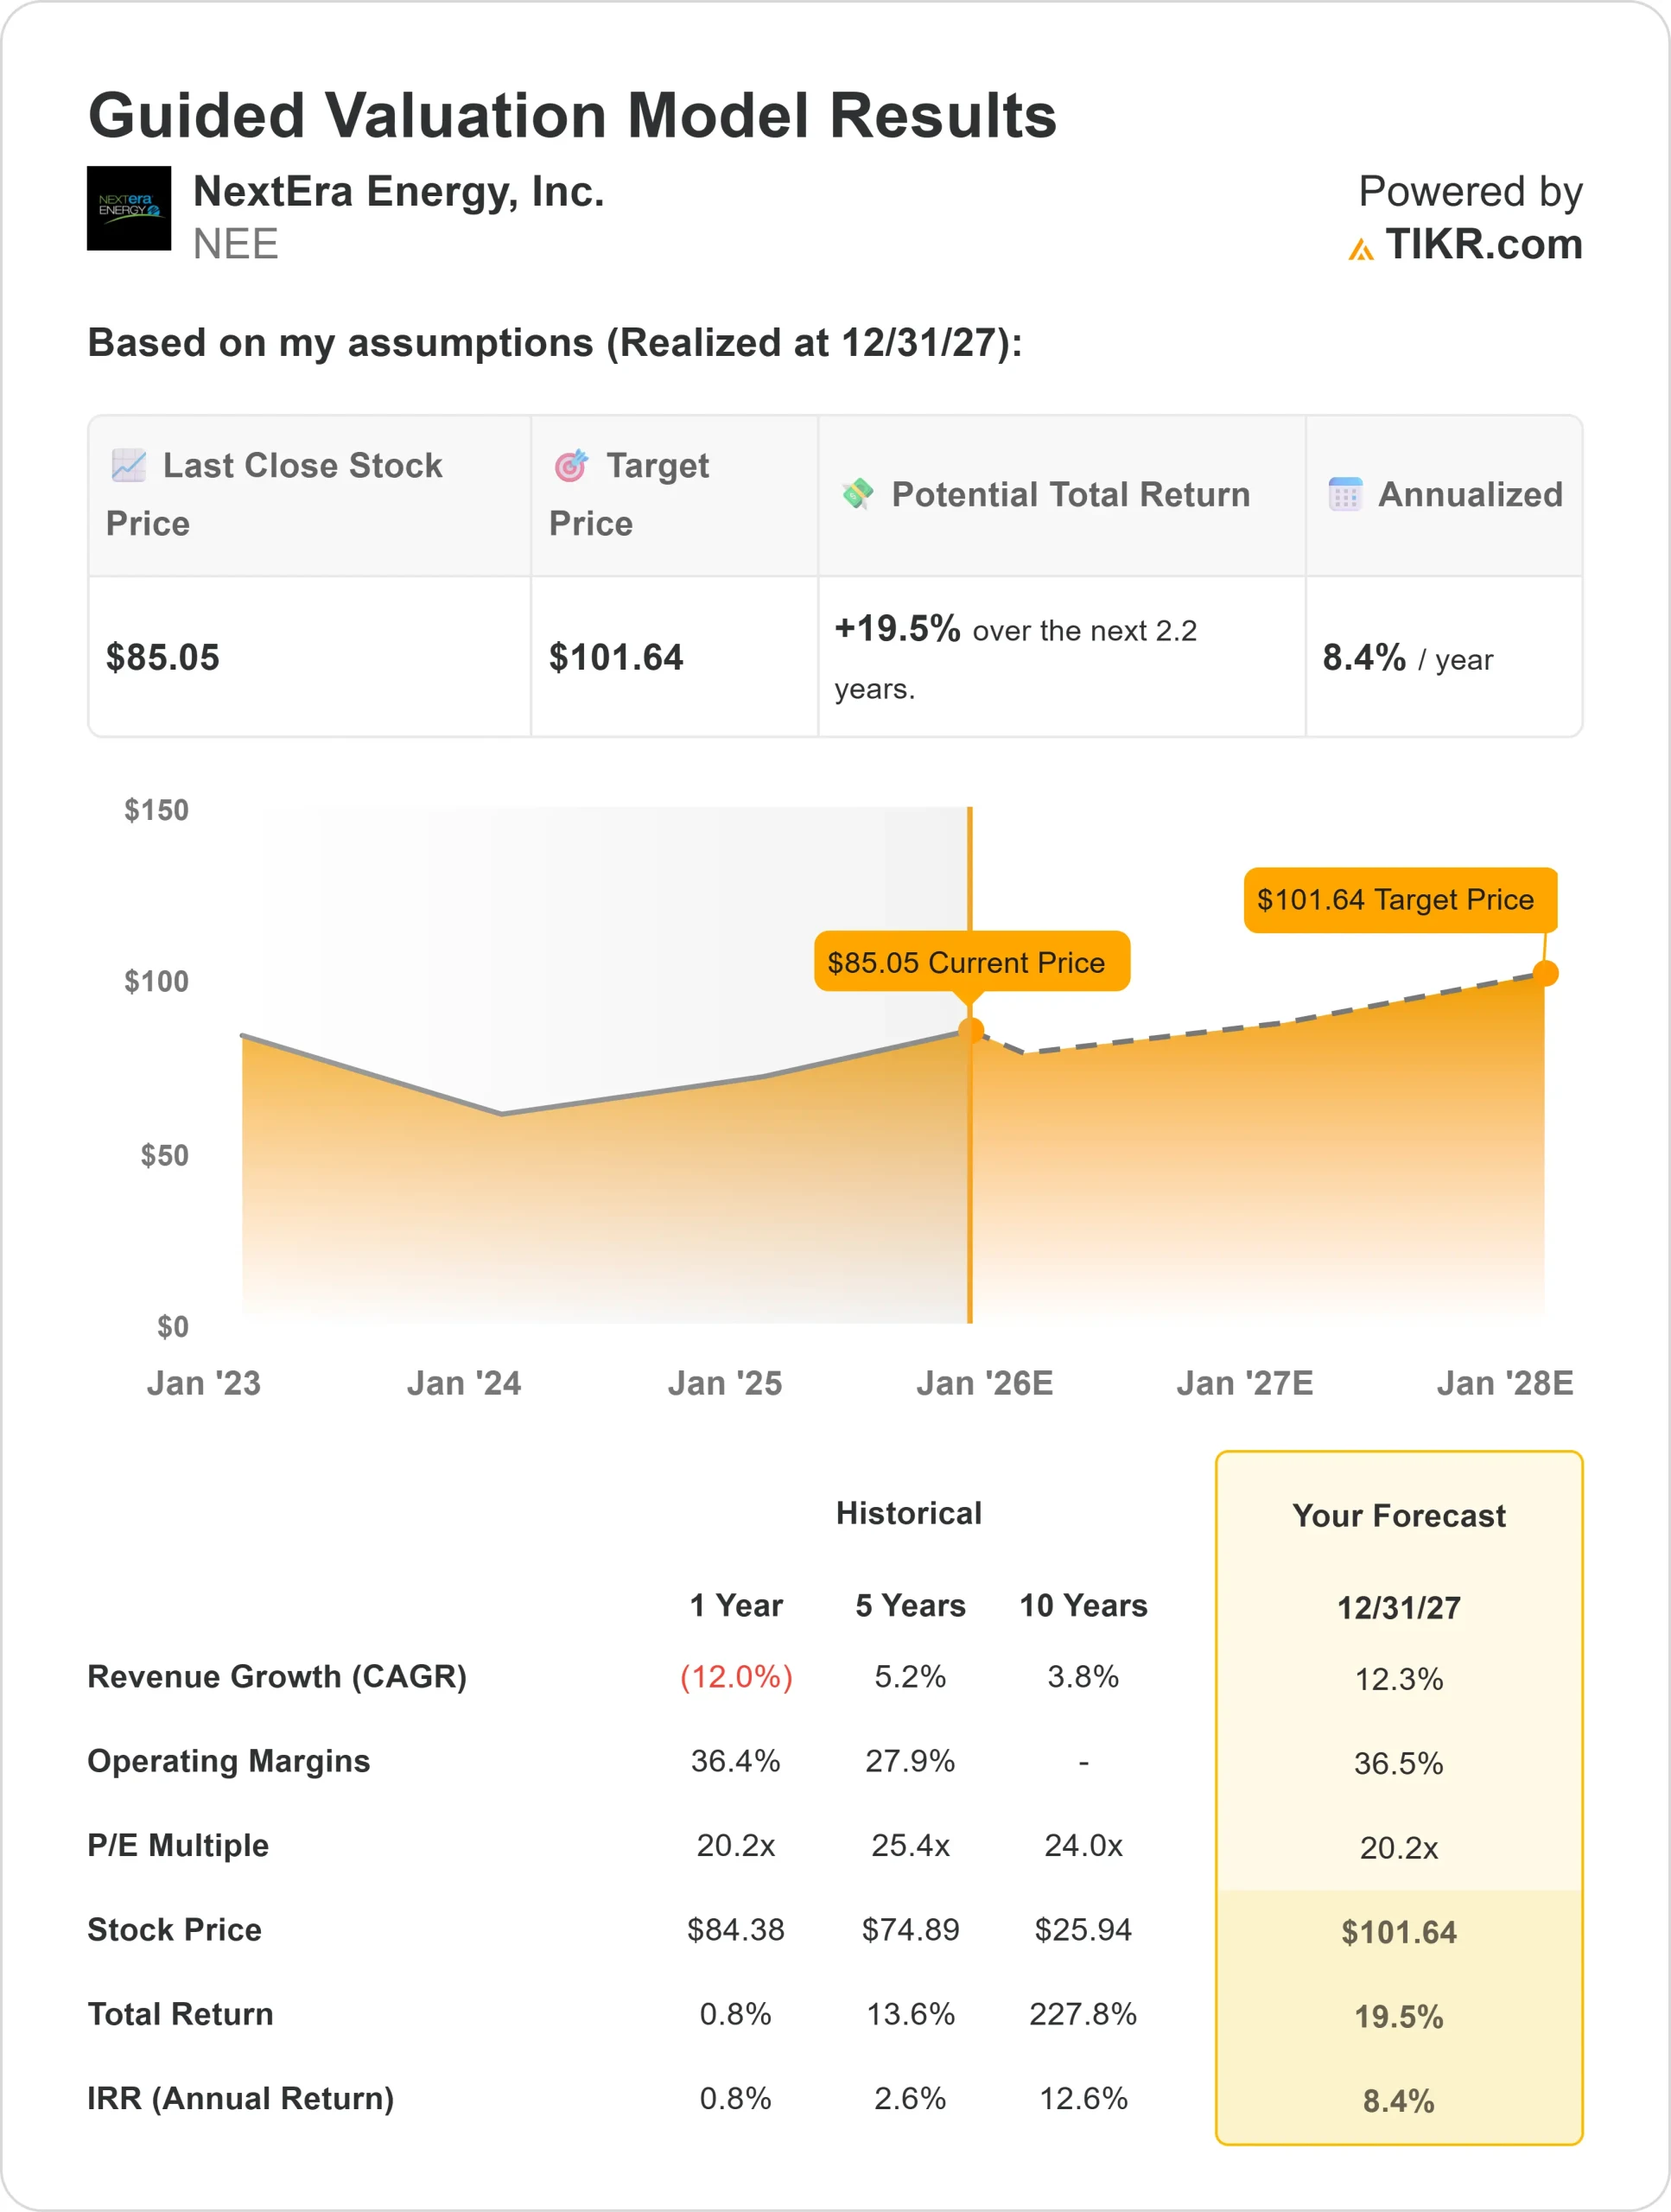Click the Jan '26E axis label
This screenshot has width=1671, height=2212.
click(984, 1383)
